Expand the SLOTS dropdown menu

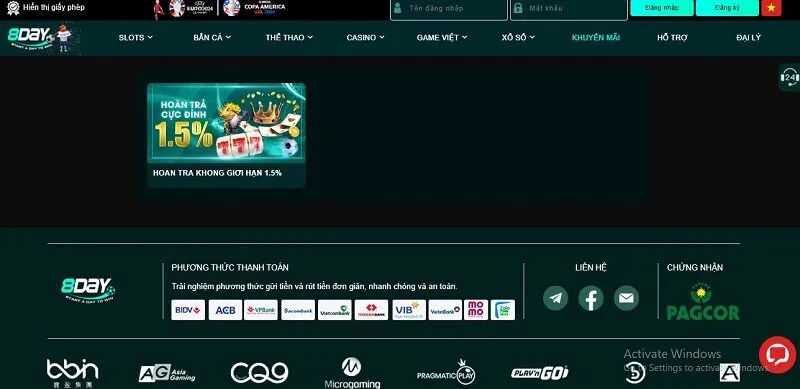[136, 37]
